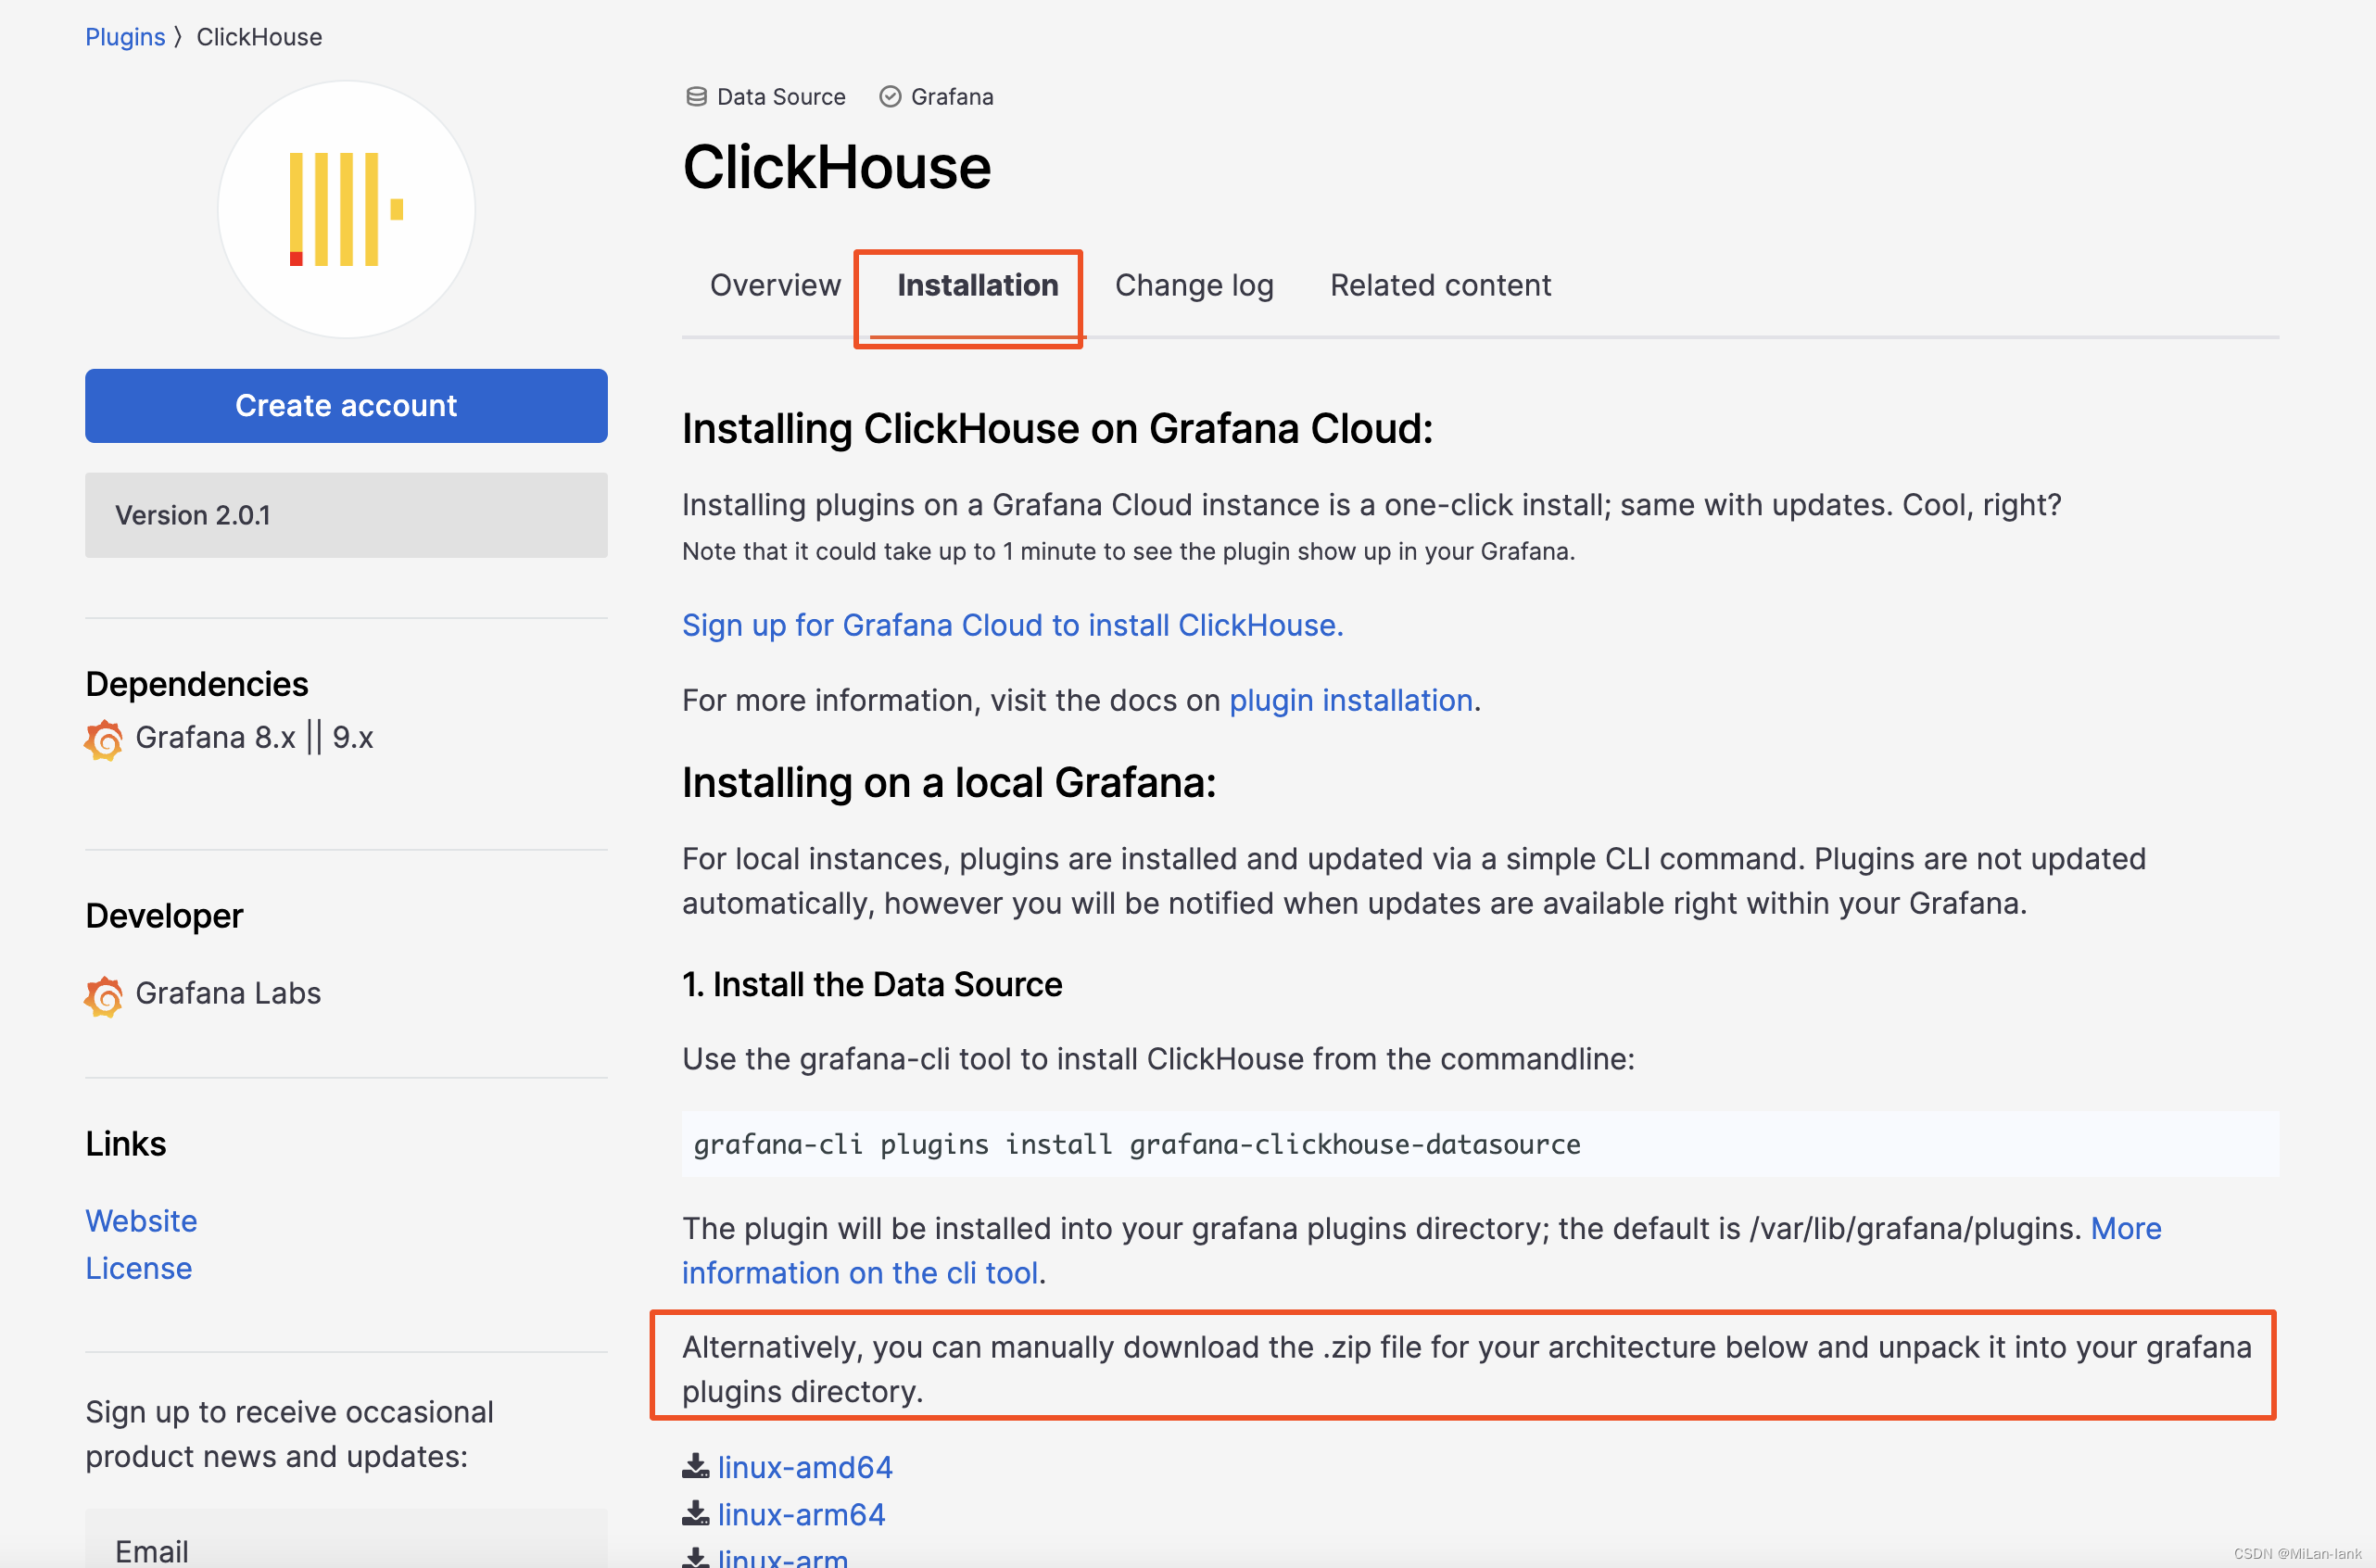
Task: Open the Related content tab
Action: click(x=1439, y=286)
